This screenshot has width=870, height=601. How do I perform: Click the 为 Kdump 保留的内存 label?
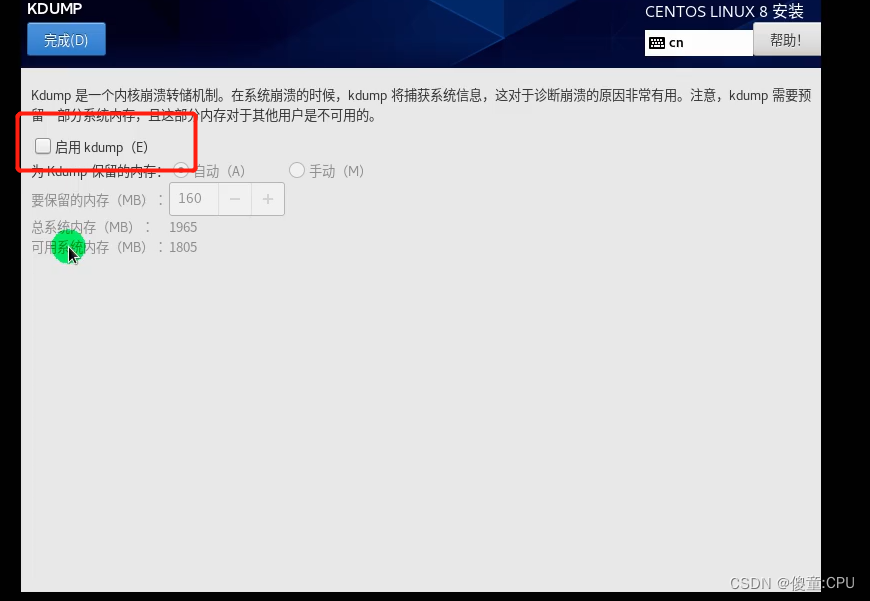click(x=97, y=171)
